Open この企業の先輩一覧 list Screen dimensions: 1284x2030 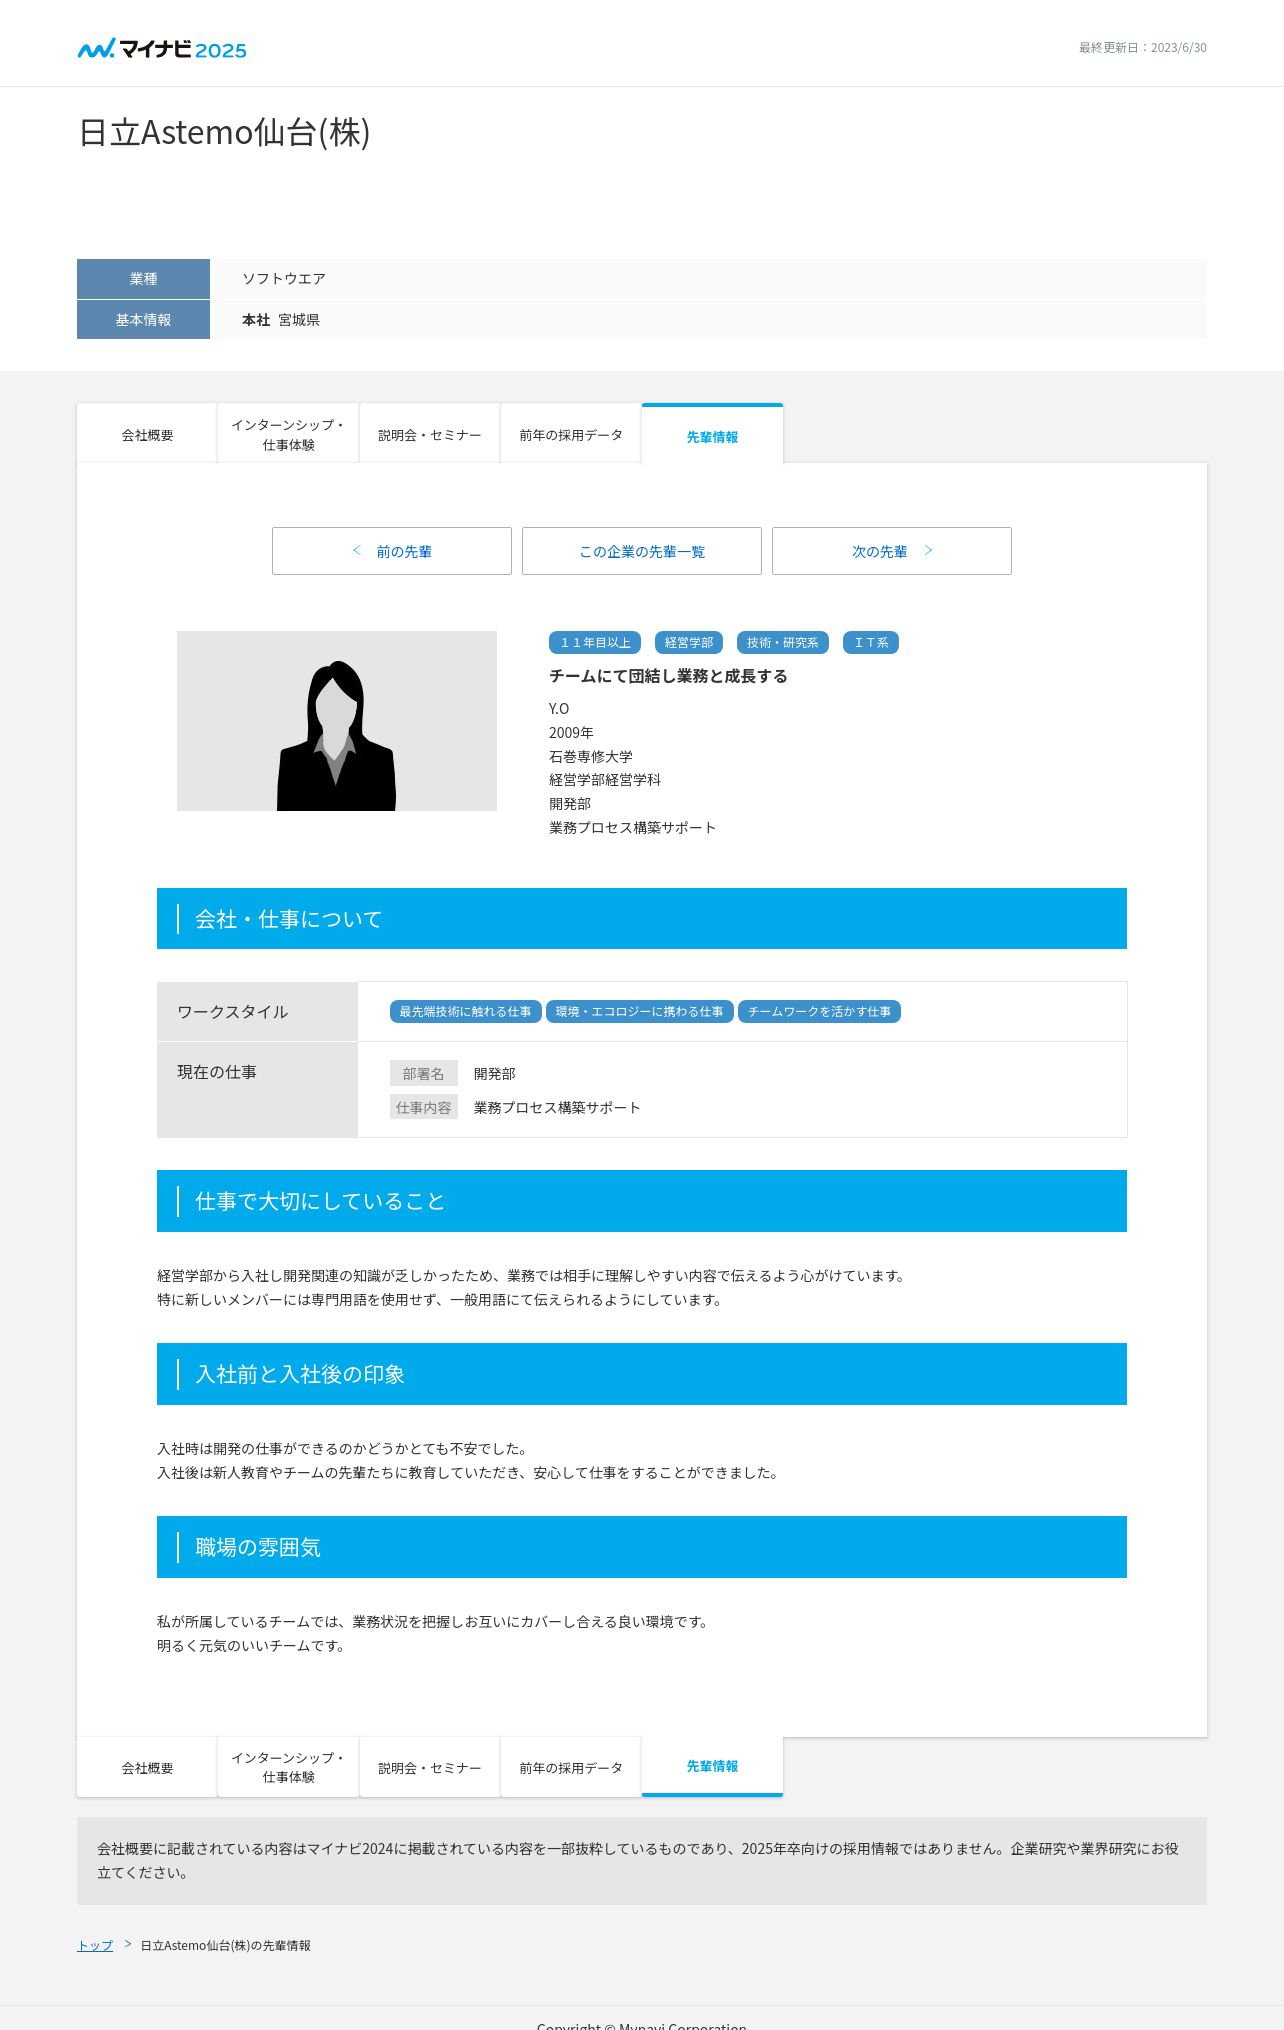642,551
